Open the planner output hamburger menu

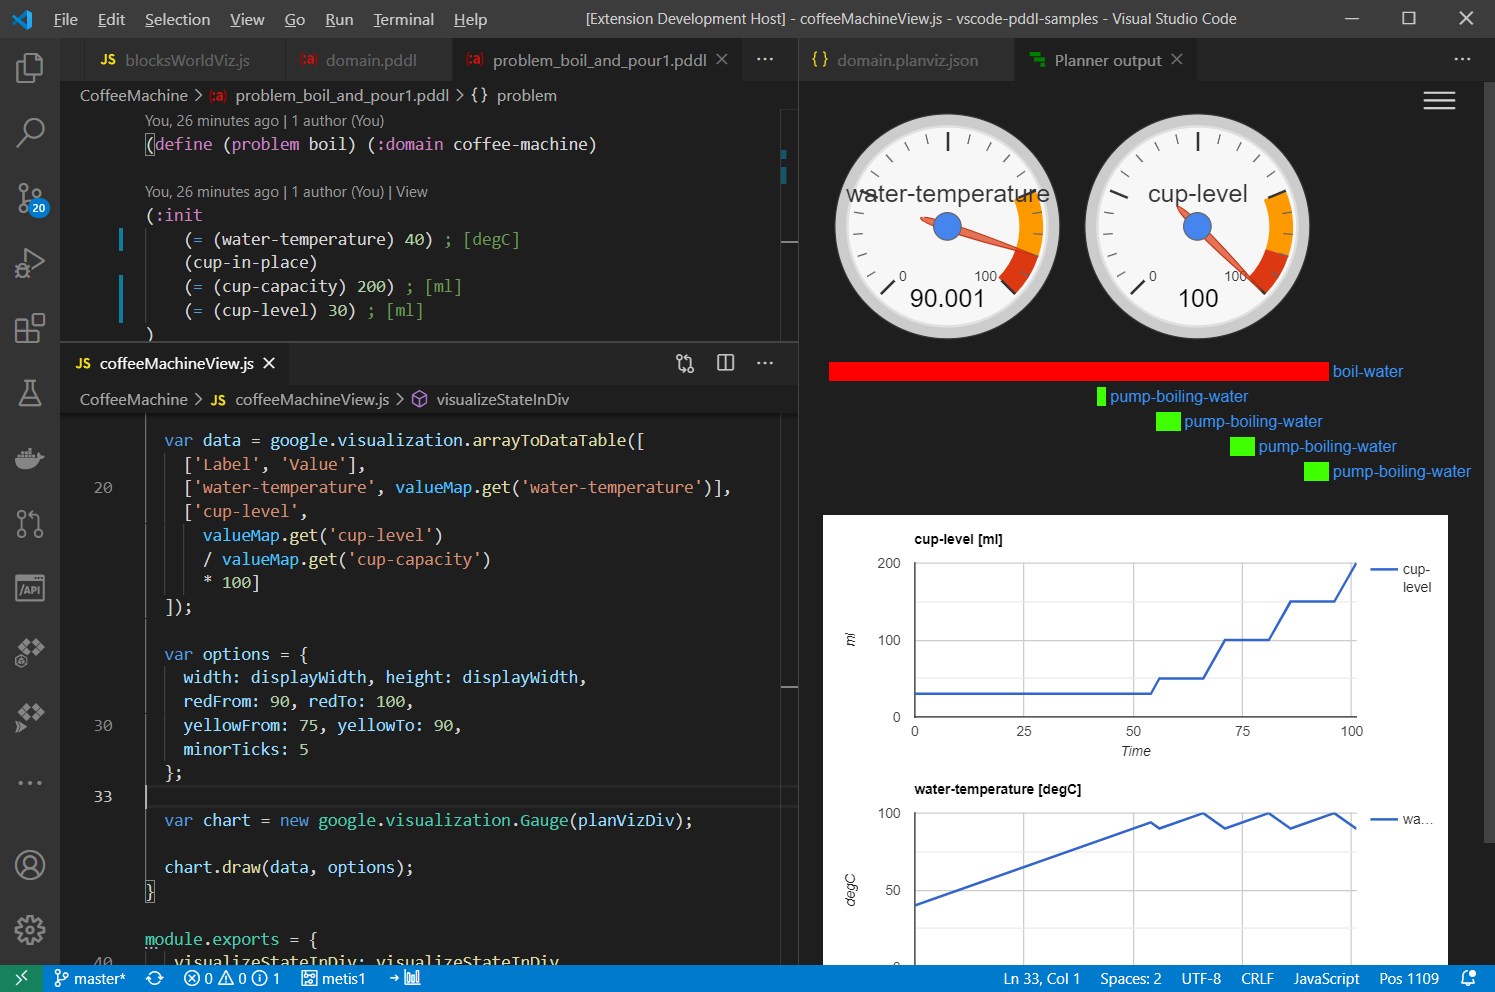point(1439,101)
